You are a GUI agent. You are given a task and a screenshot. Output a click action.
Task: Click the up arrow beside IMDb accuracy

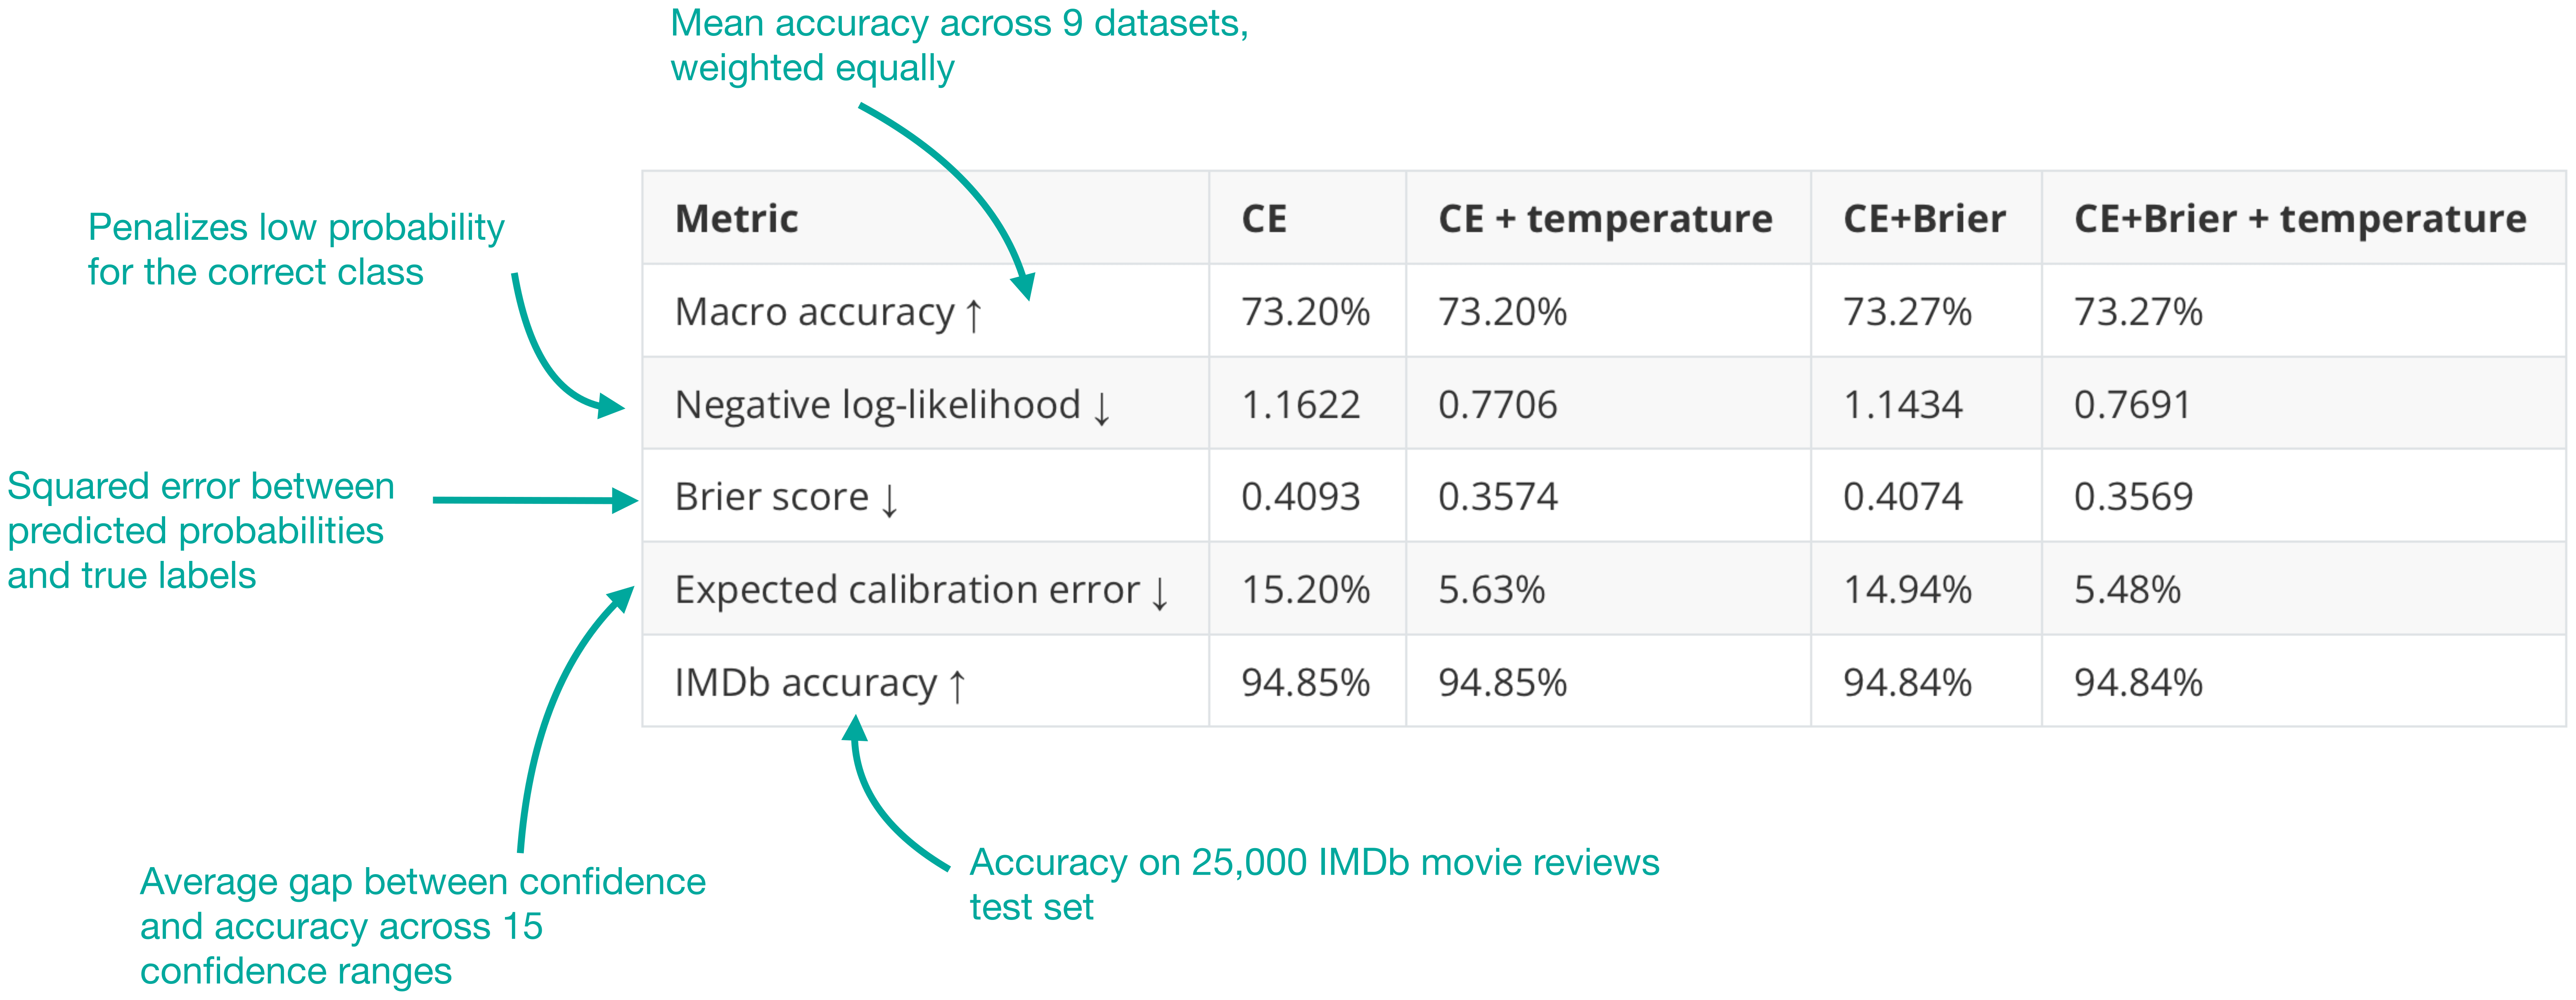(x=957, y=686)
